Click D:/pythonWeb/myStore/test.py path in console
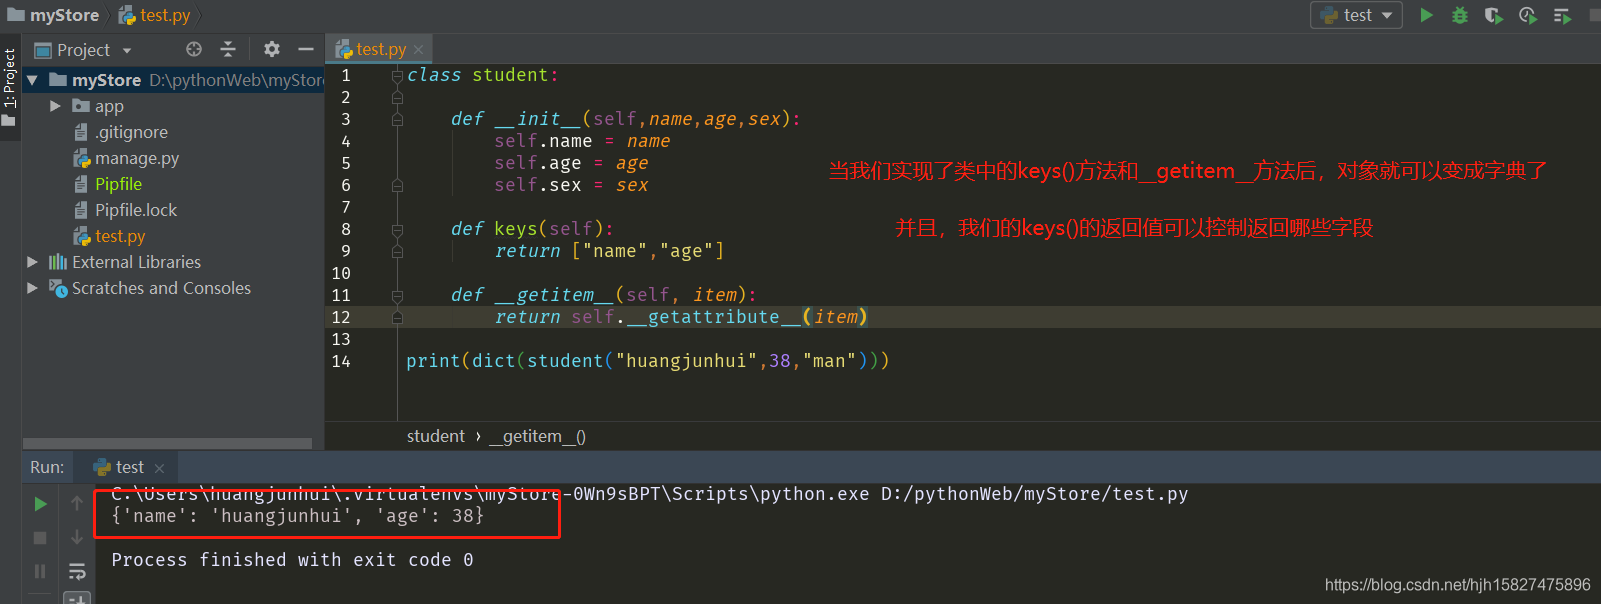 tap(1034, 494)
